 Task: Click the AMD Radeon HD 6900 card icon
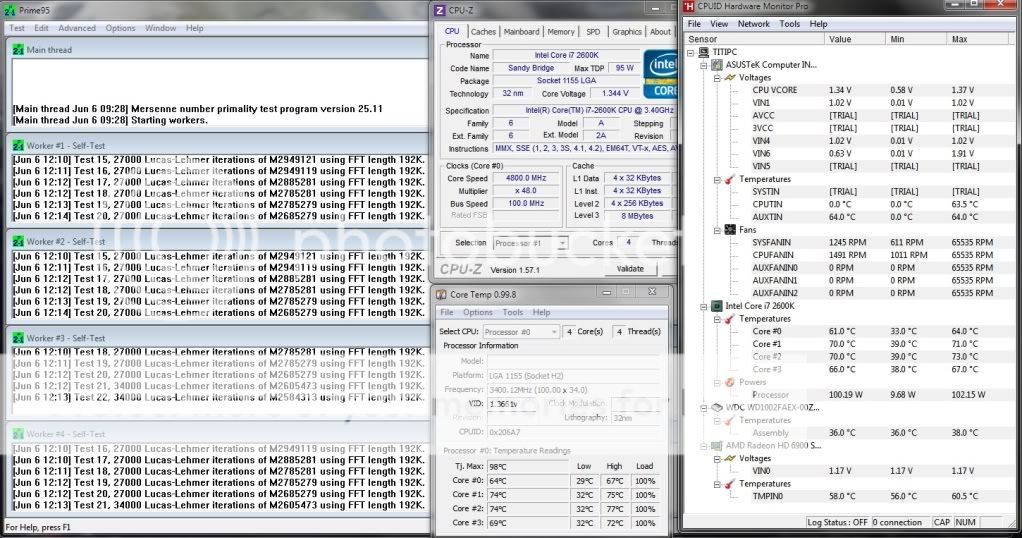point(717,446)
